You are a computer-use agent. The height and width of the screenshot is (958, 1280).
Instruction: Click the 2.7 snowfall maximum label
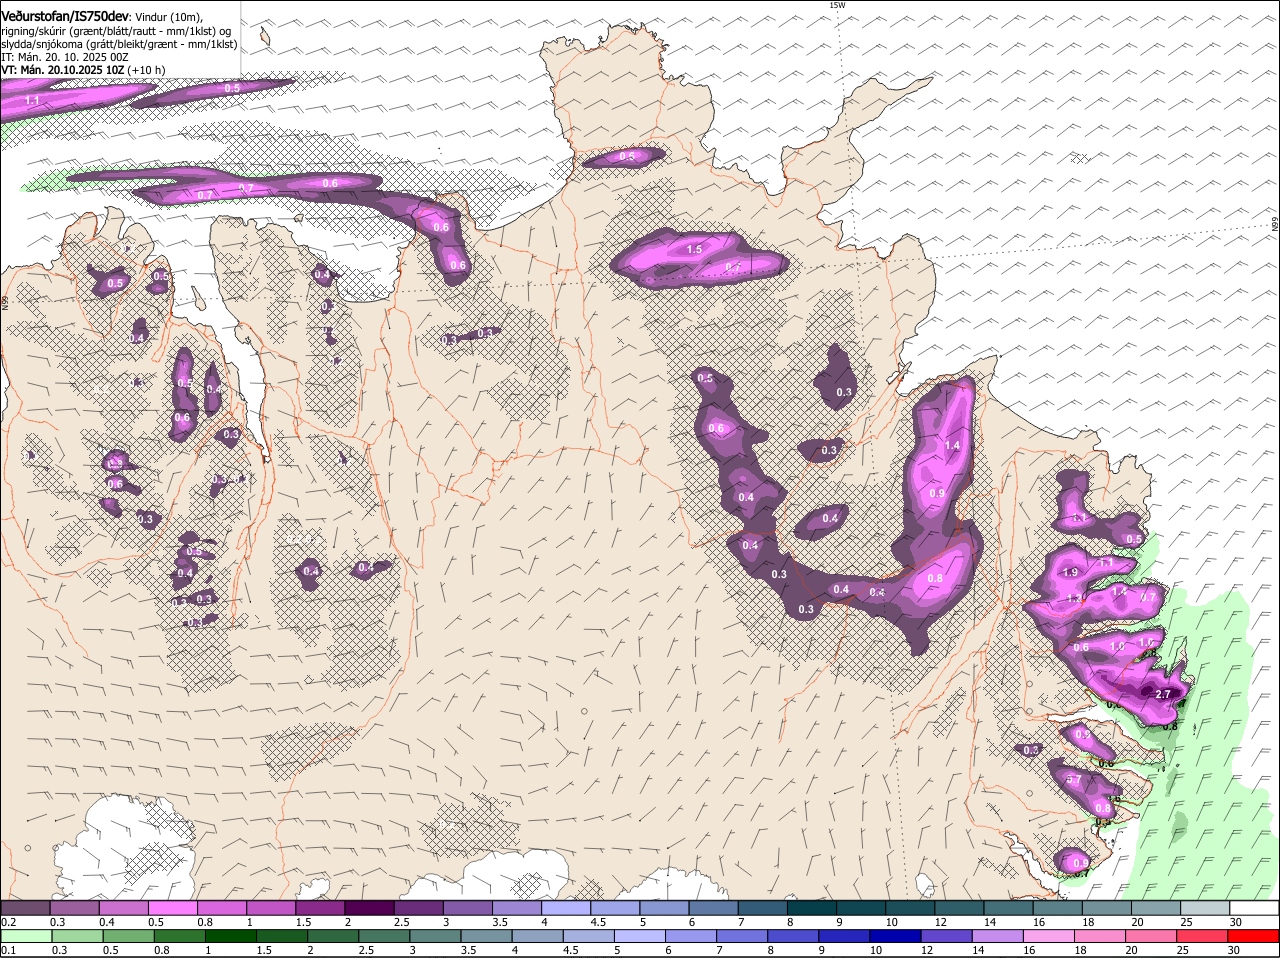1162,694
